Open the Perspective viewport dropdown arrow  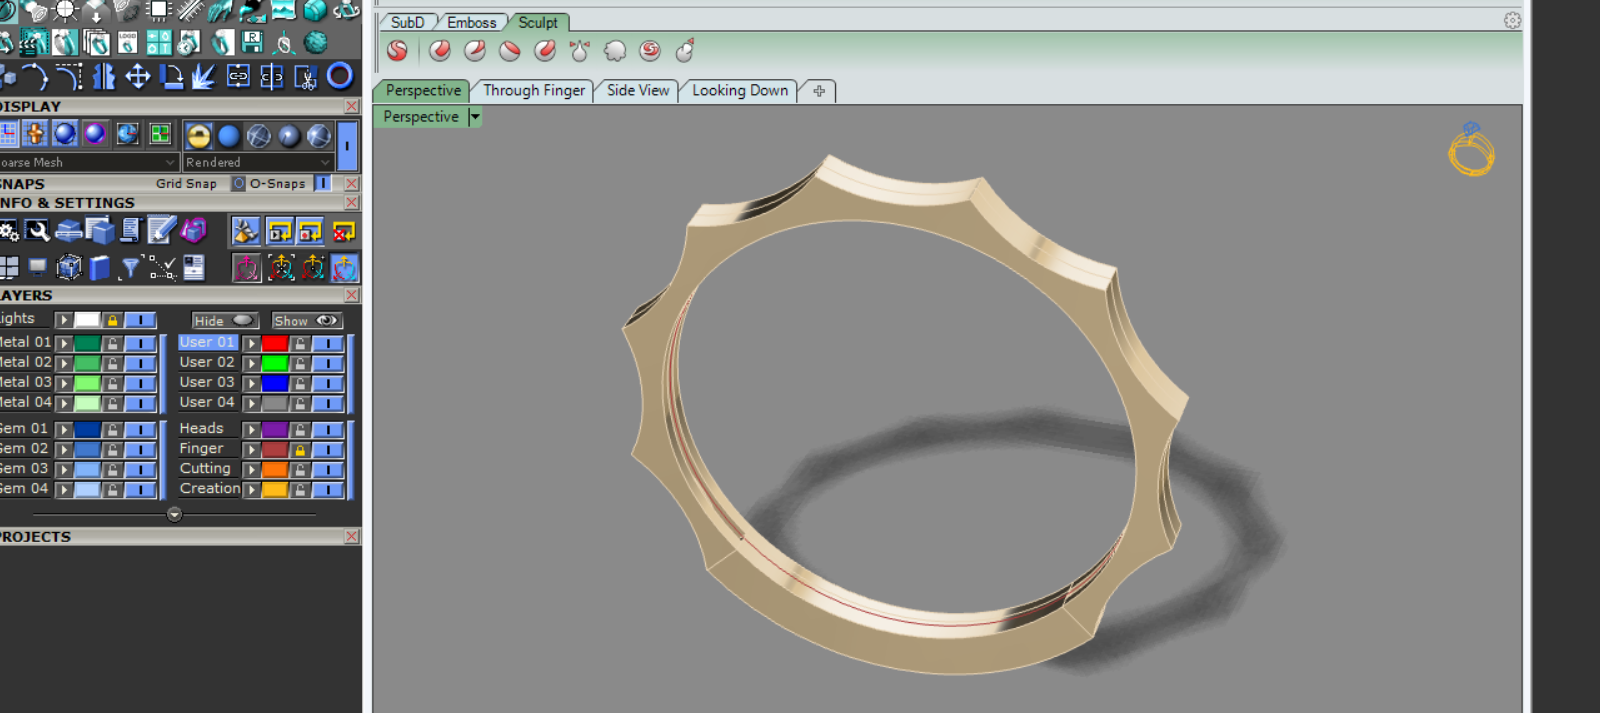pos(475,117)
